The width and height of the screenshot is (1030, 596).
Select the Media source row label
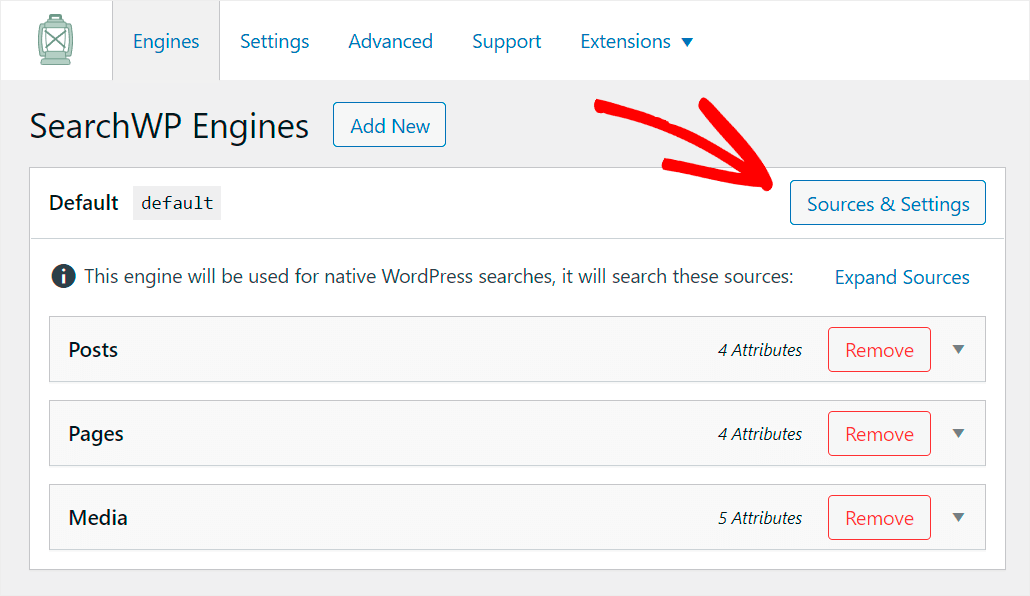tap(98, 518)
